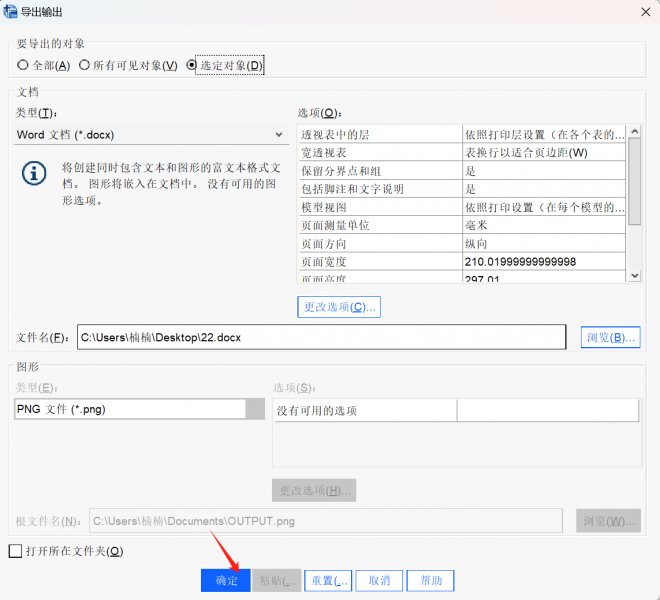Click 更改选项(C)... button for document

(339, 307)
